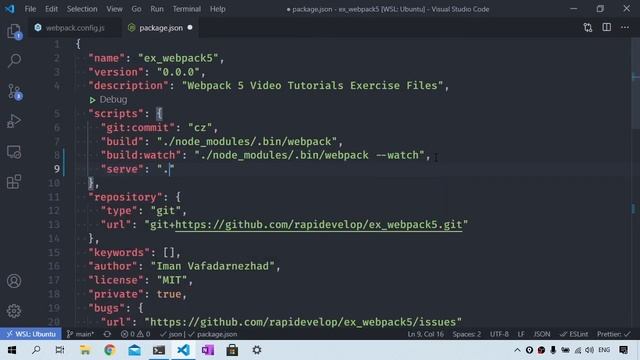Click the volume icon in system tray
The height and width of the screenshot is (360, 640).
point(589,350)
